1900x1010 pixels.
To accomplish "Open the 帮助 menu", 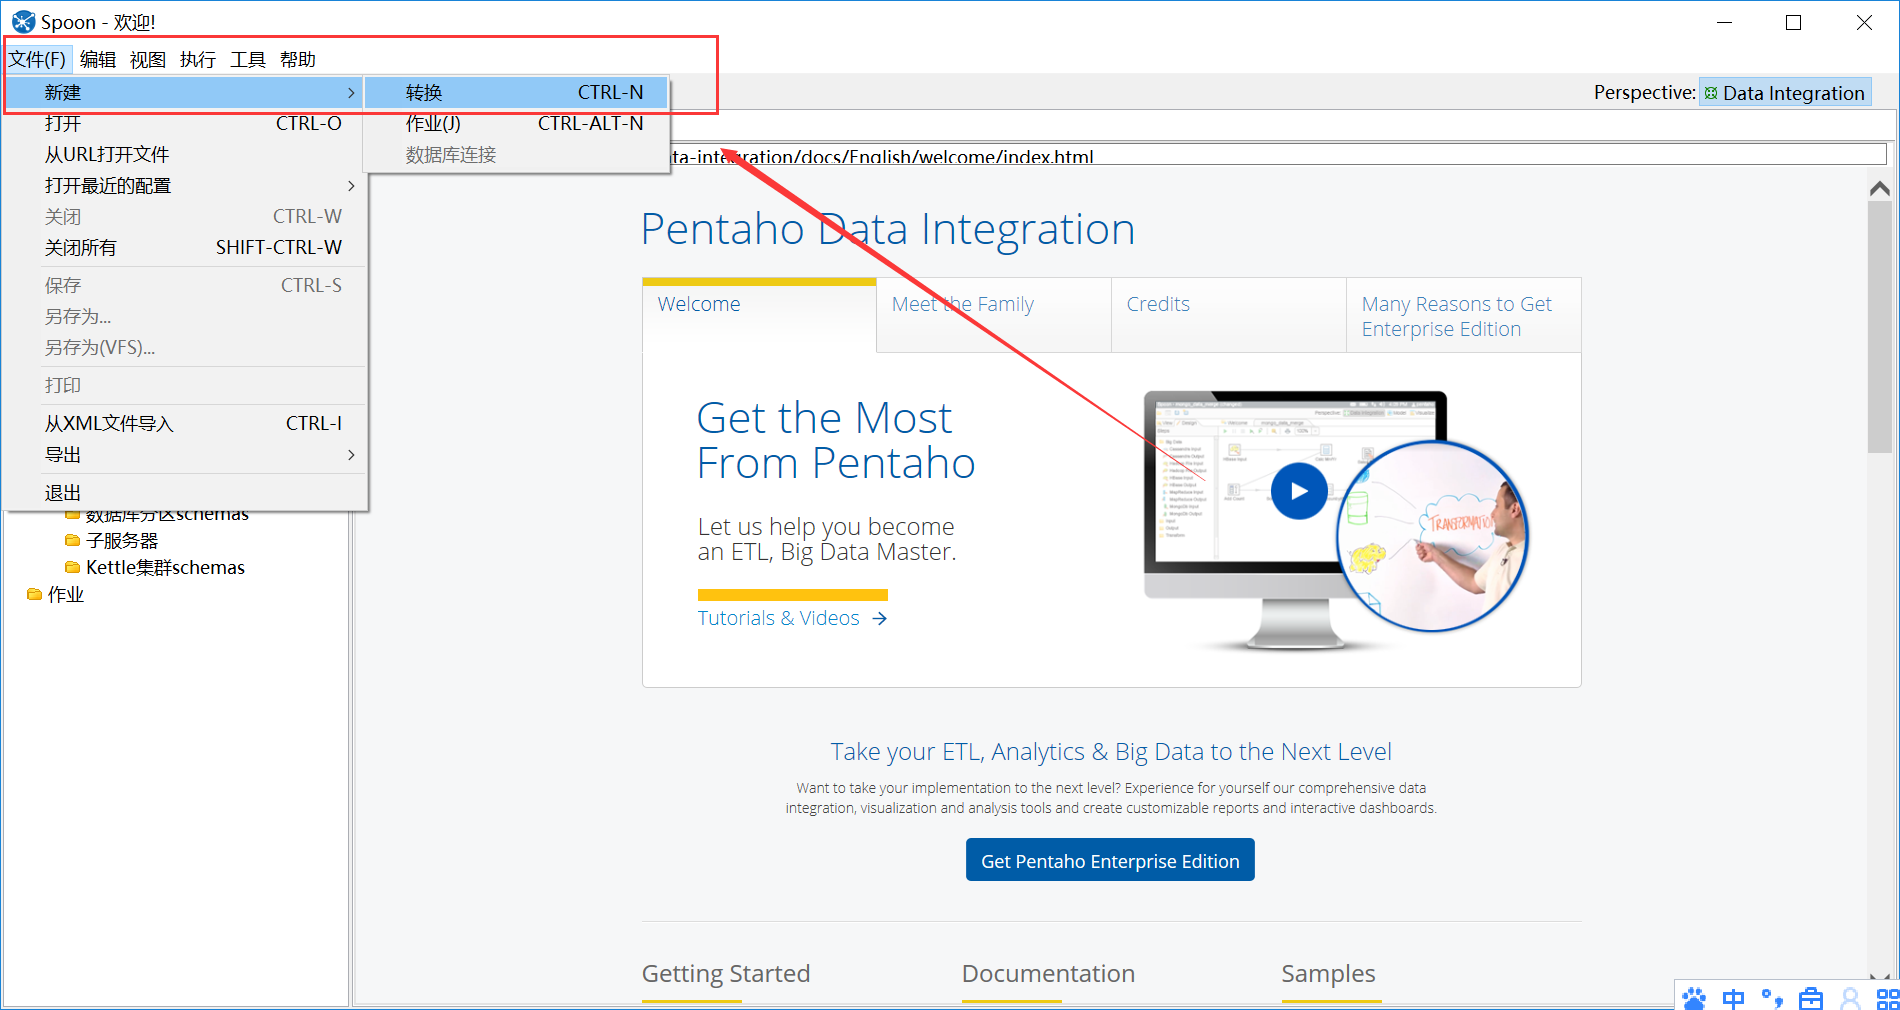I will pos(298,59).
